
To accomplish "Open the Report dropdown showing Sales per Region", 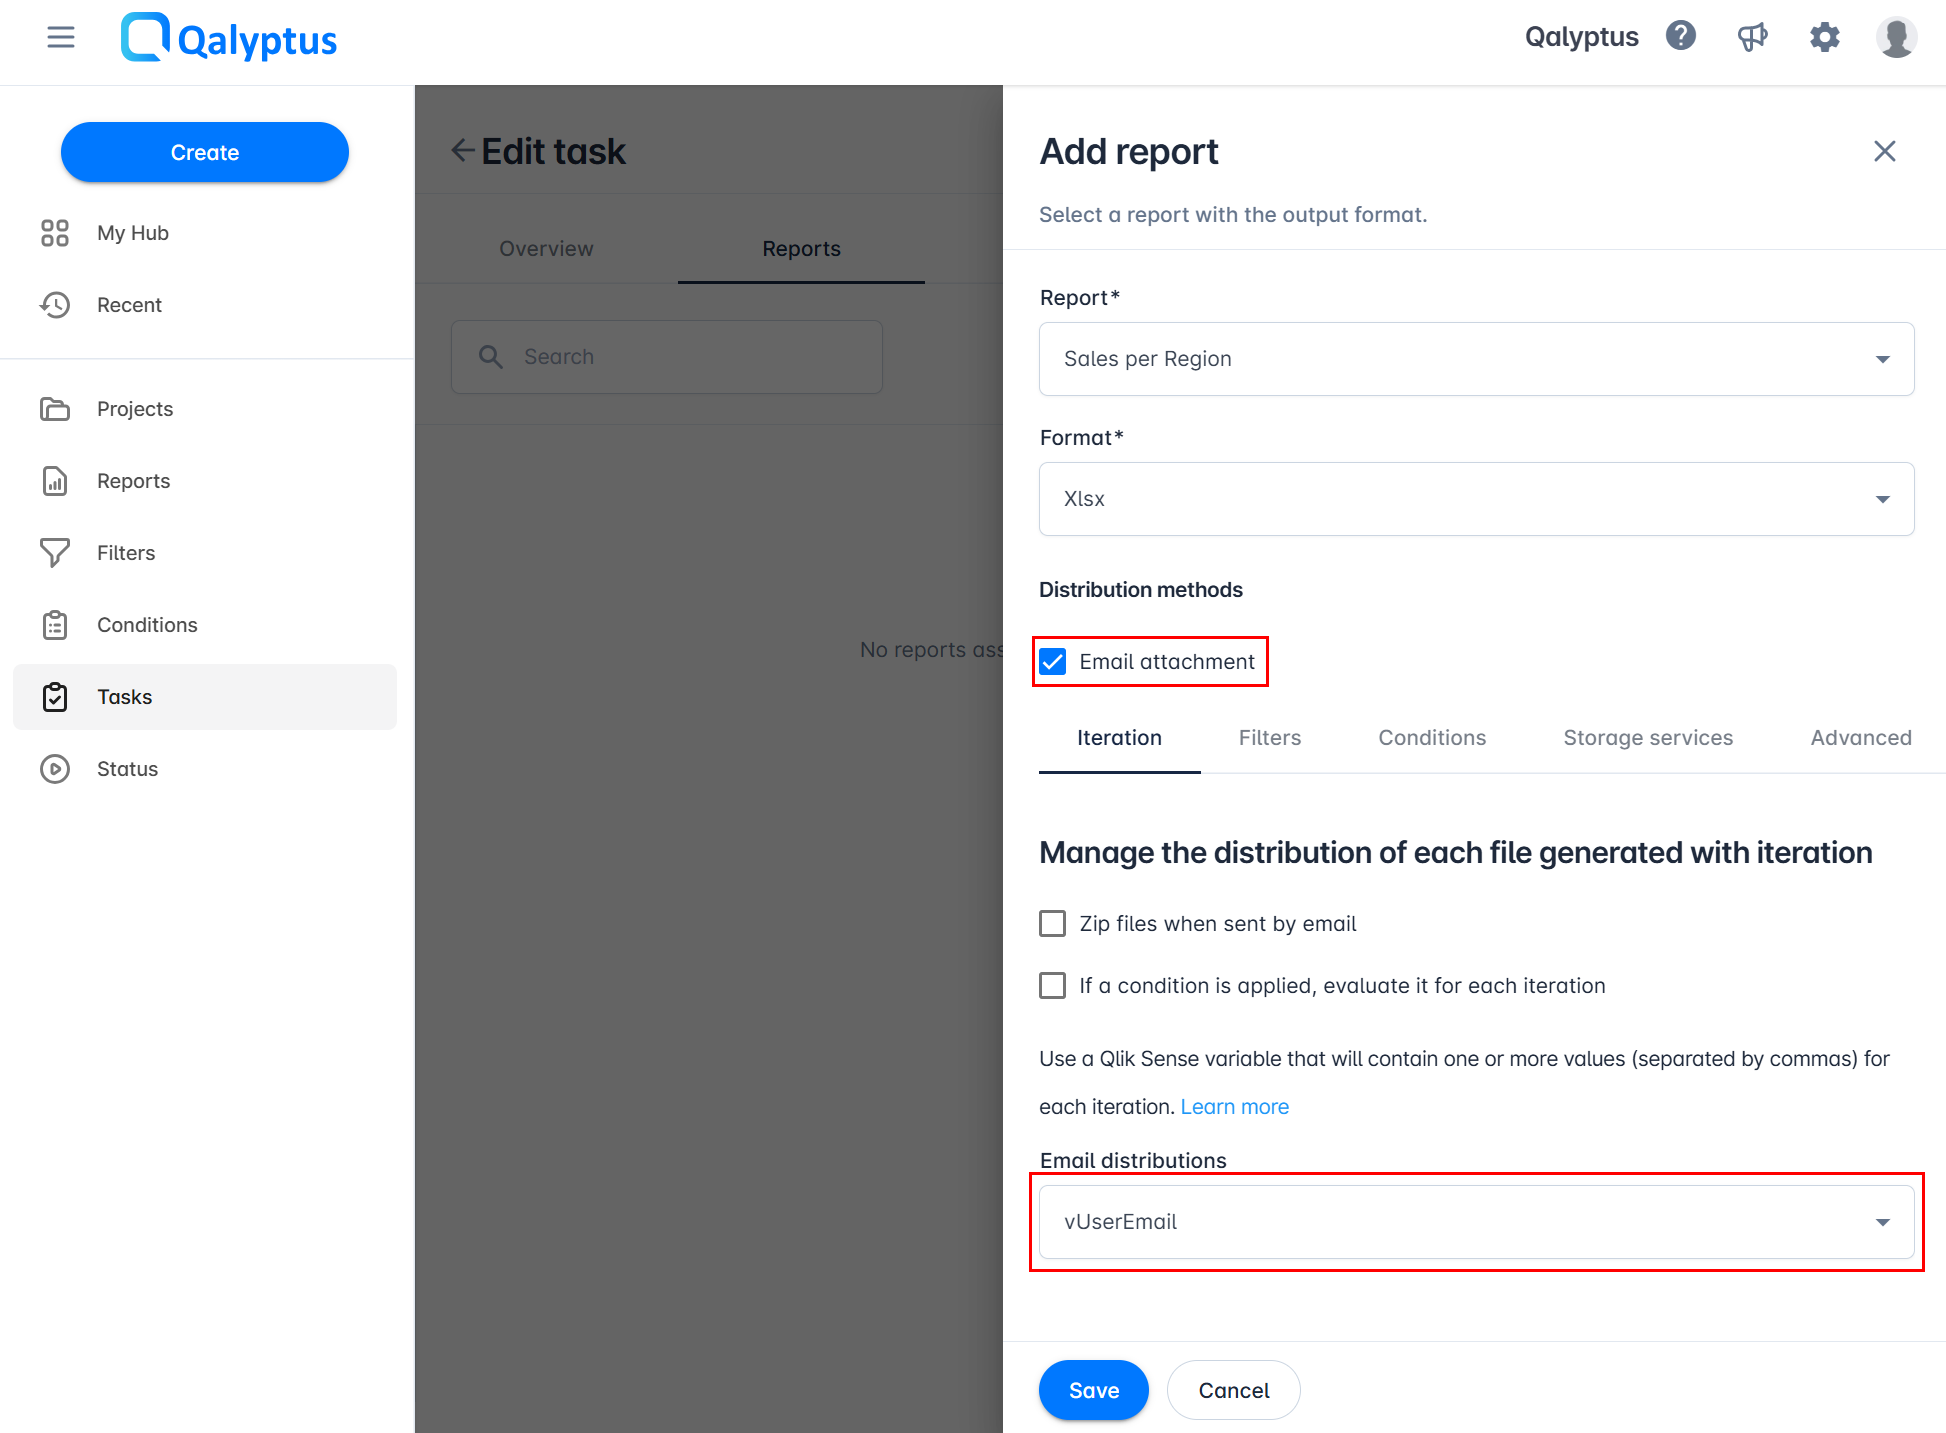I will 1476,359.
